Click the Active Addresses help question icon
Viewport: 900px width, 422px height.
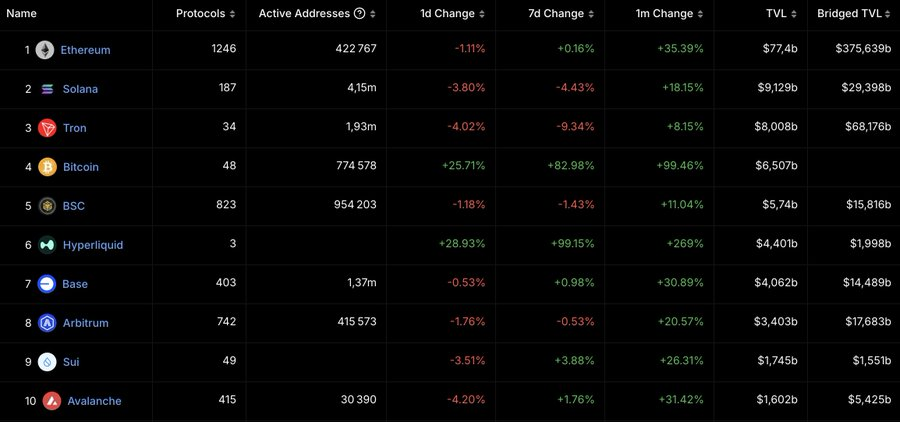tap(358, 14)
